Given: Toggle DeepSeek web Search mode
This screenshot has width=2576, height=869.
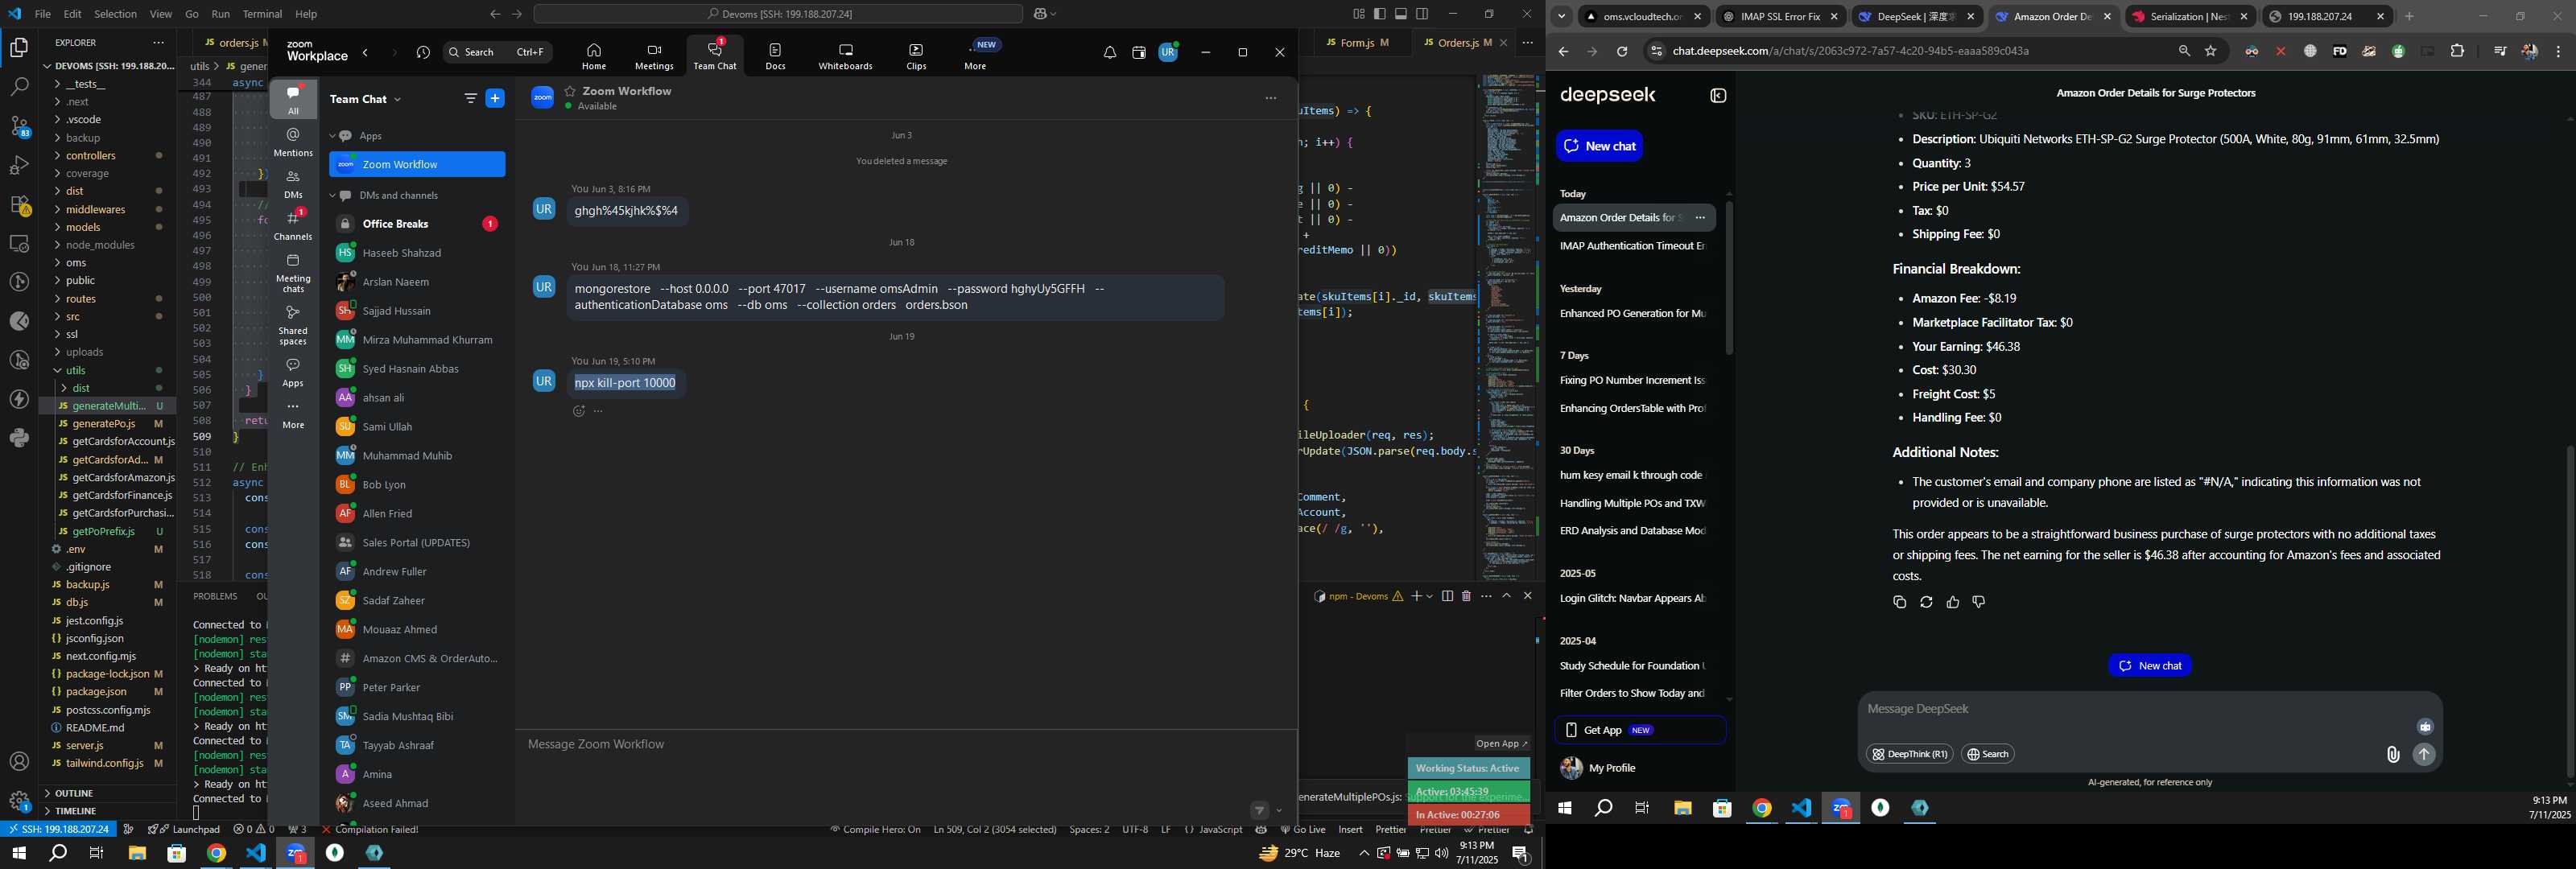Looking at the screenshot, I should coord(1988,754).
